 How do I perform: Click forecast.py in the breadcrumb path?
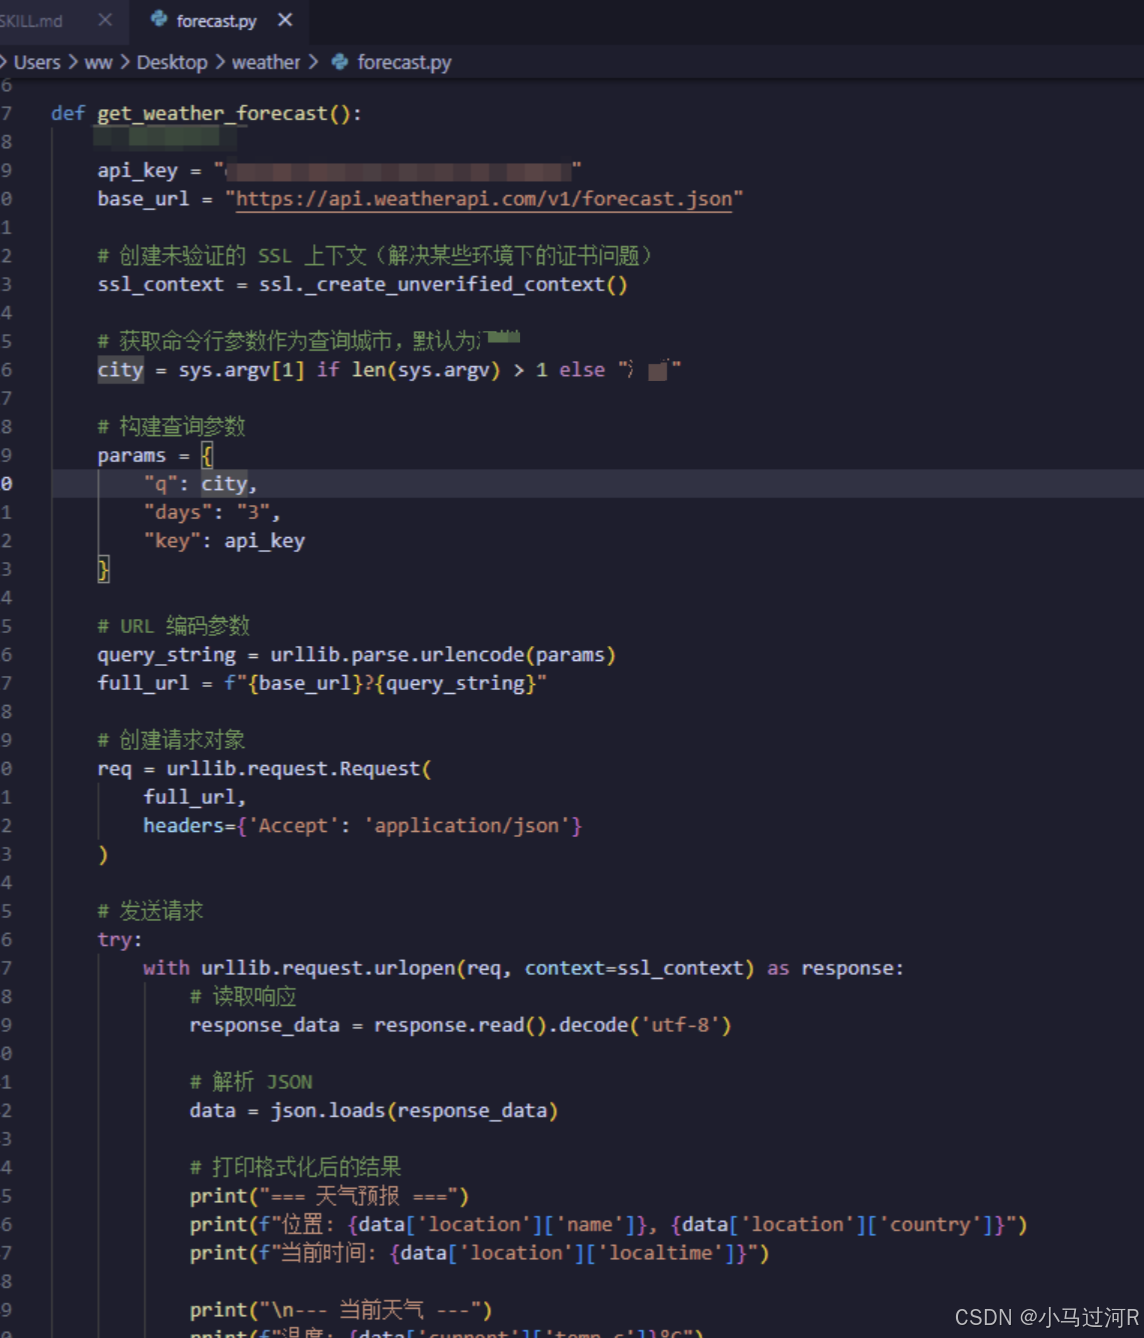404,62
